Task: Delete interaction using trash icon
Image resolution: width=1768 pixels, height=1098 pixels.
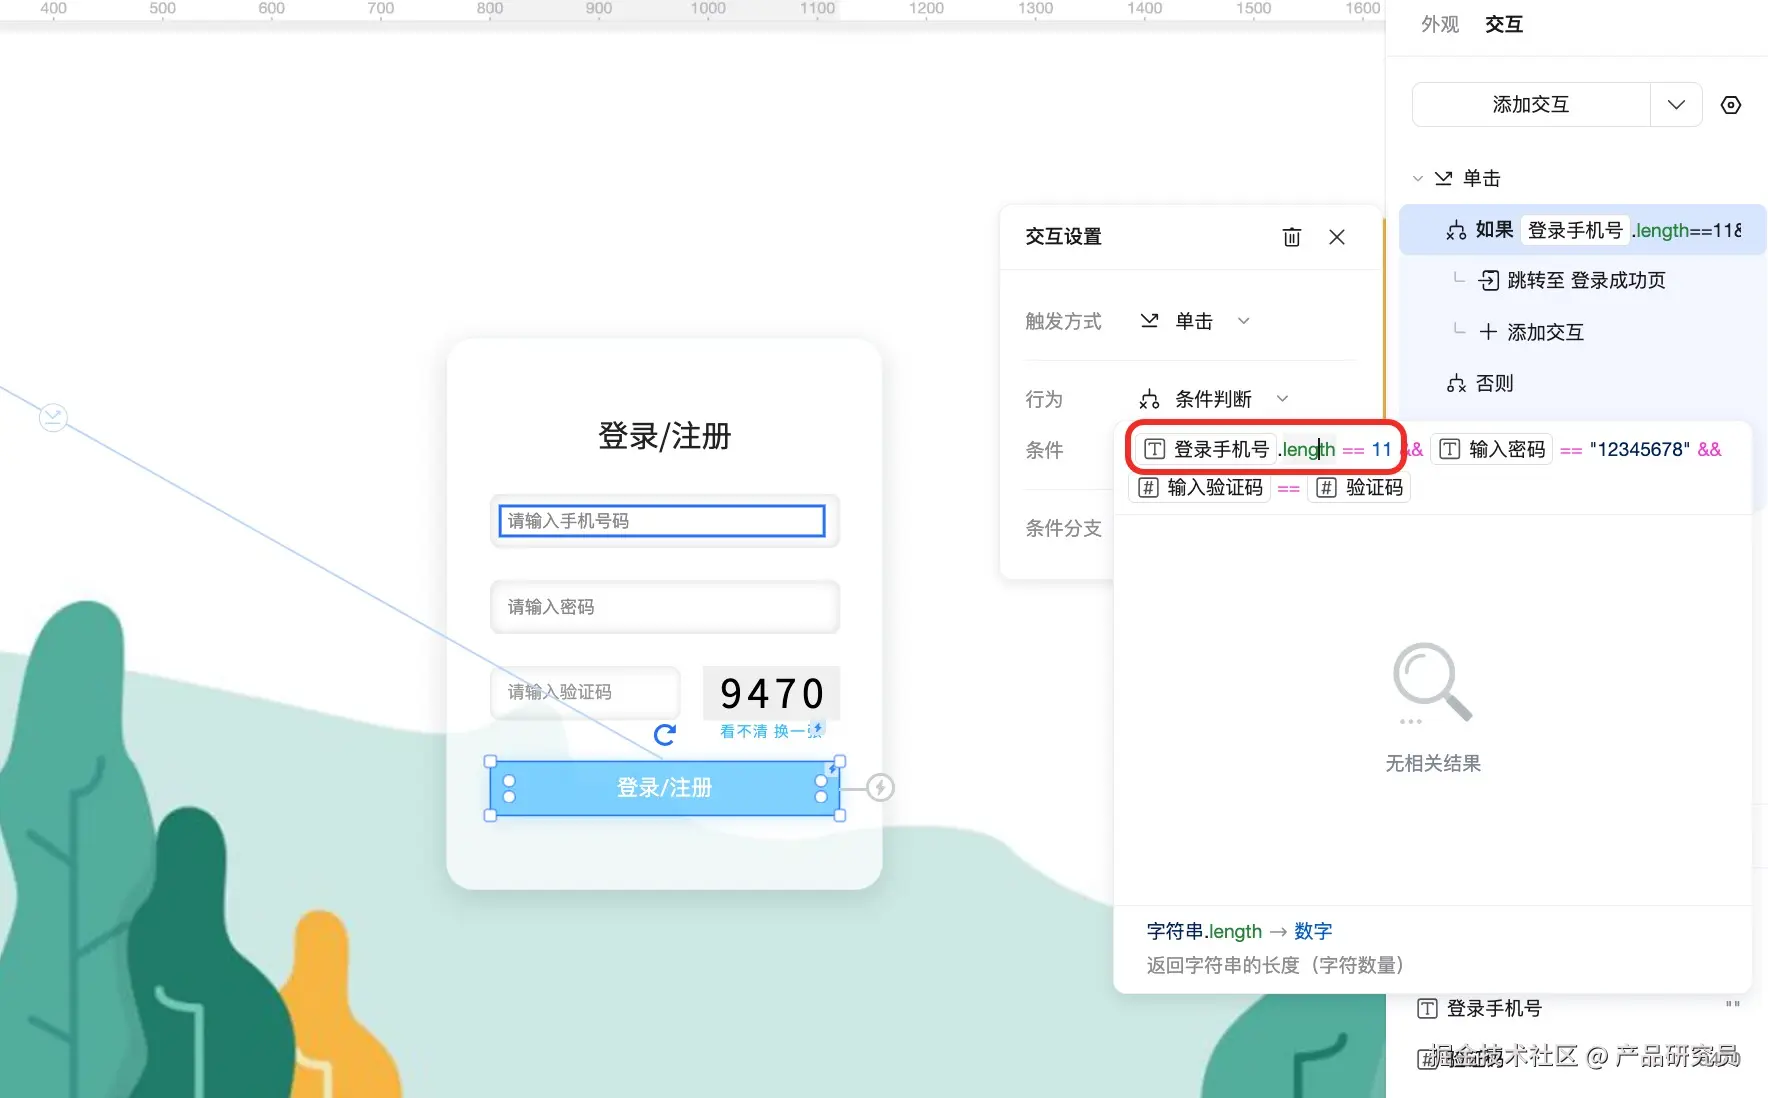Action: [1292, 237]
